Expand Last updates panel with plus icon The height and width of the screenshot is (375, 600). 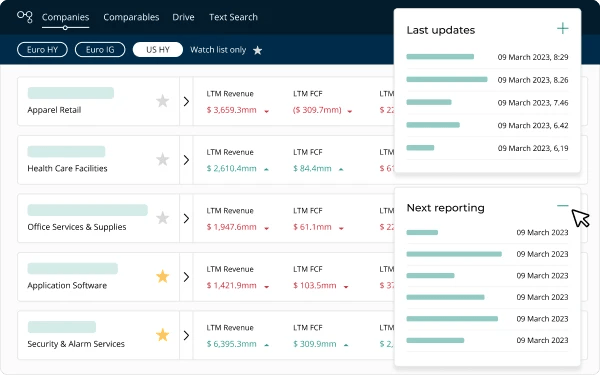(562, 28)
